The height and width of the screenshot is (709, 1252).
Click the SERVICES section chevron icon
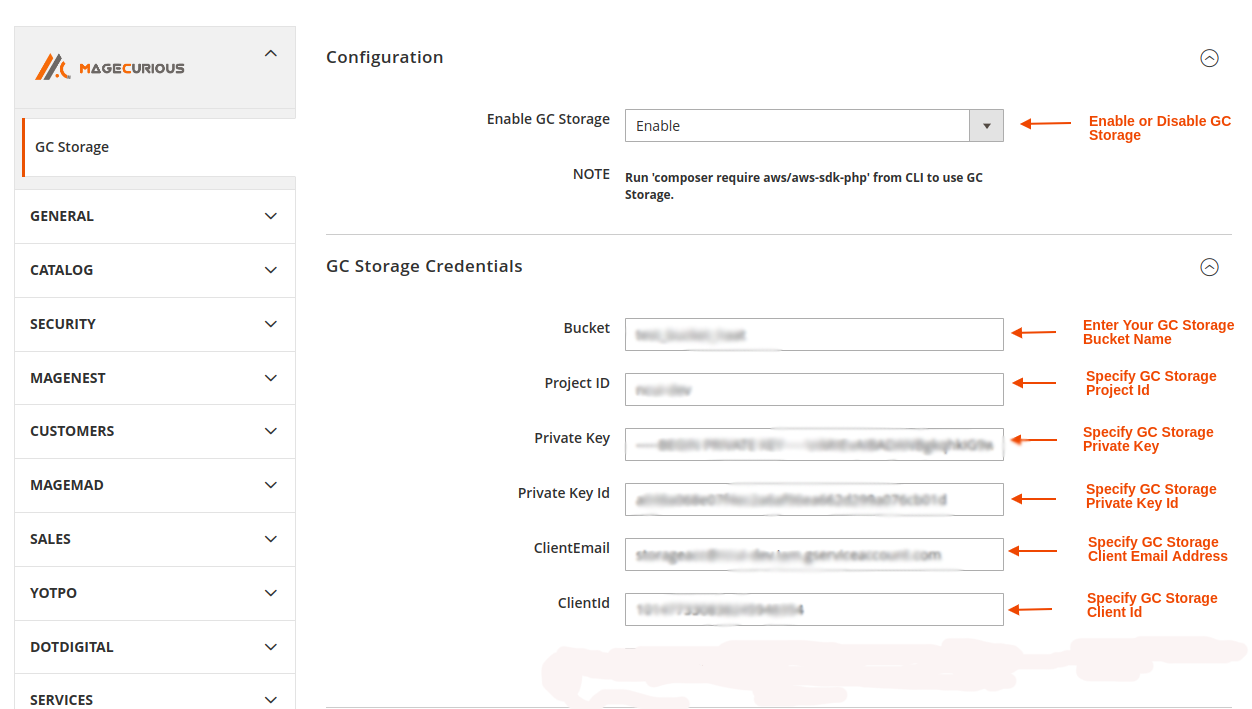(x=270, y=699)
